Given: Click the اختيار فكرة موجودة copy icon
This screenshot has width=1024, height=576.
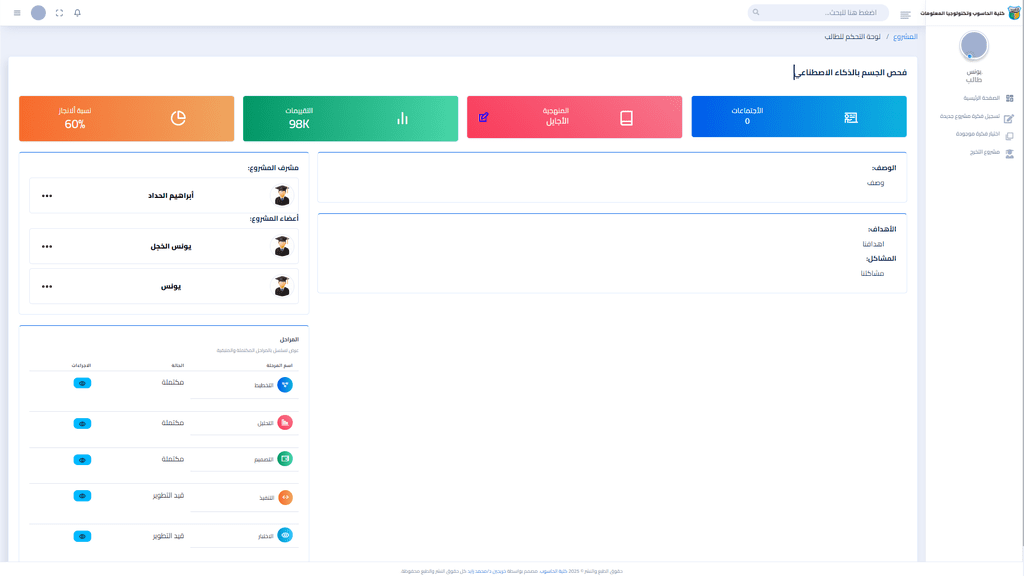Looking at the screenshot, I should pyautogui.click(x=1010, y=135).
